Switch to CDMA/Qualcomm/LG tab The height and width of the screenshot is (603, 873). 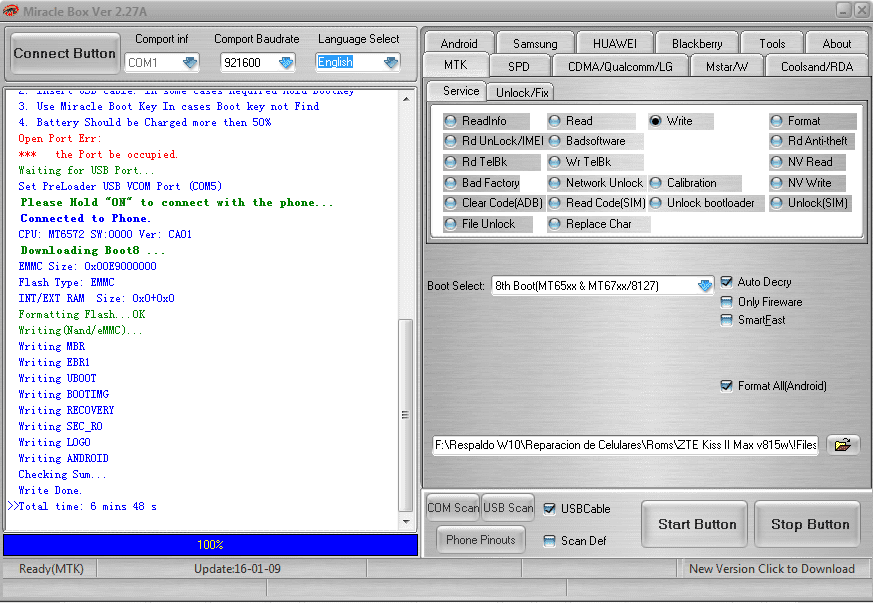click(620, 66)
